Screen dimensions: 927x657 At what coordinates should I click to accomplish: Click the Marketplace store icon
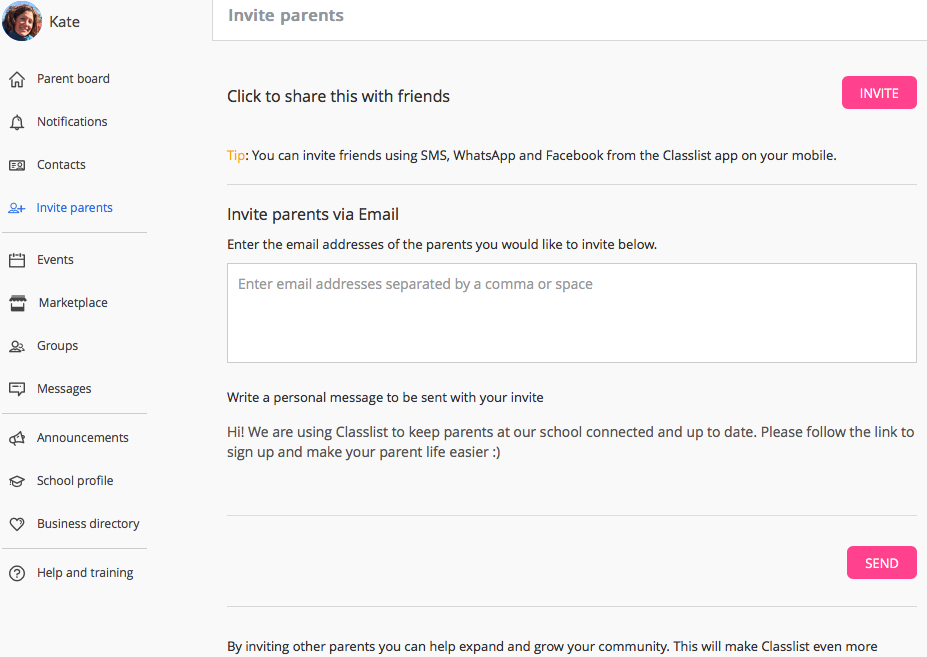pos(18,303)
